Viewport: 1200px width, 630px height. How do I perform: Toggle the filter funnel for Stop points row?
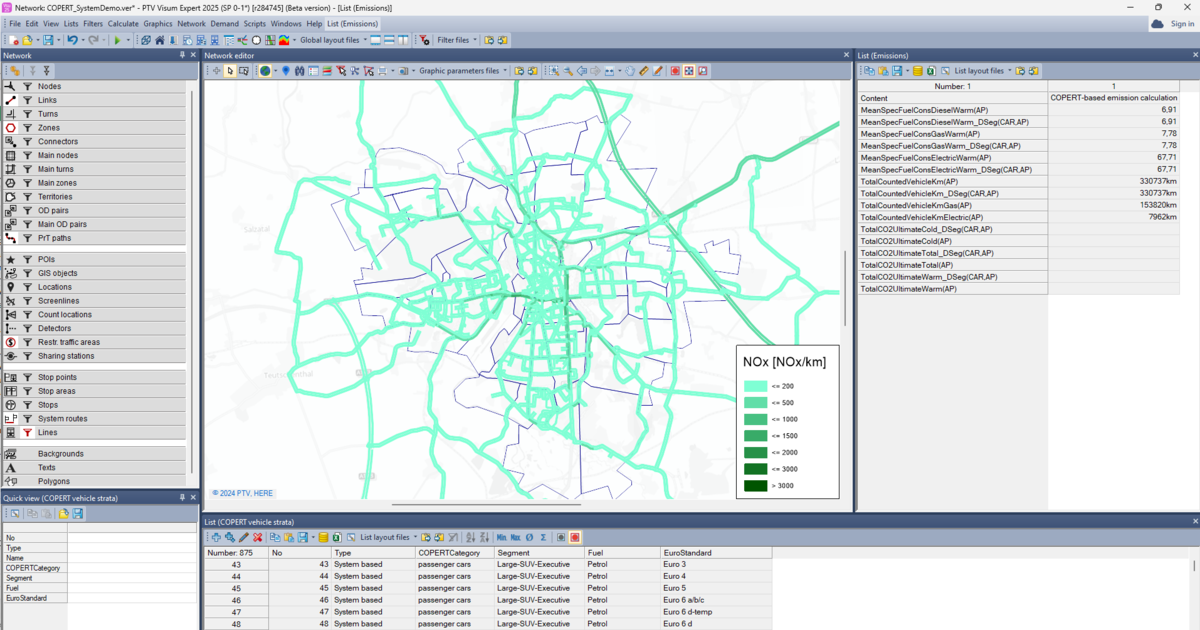(x=27, y=377)
